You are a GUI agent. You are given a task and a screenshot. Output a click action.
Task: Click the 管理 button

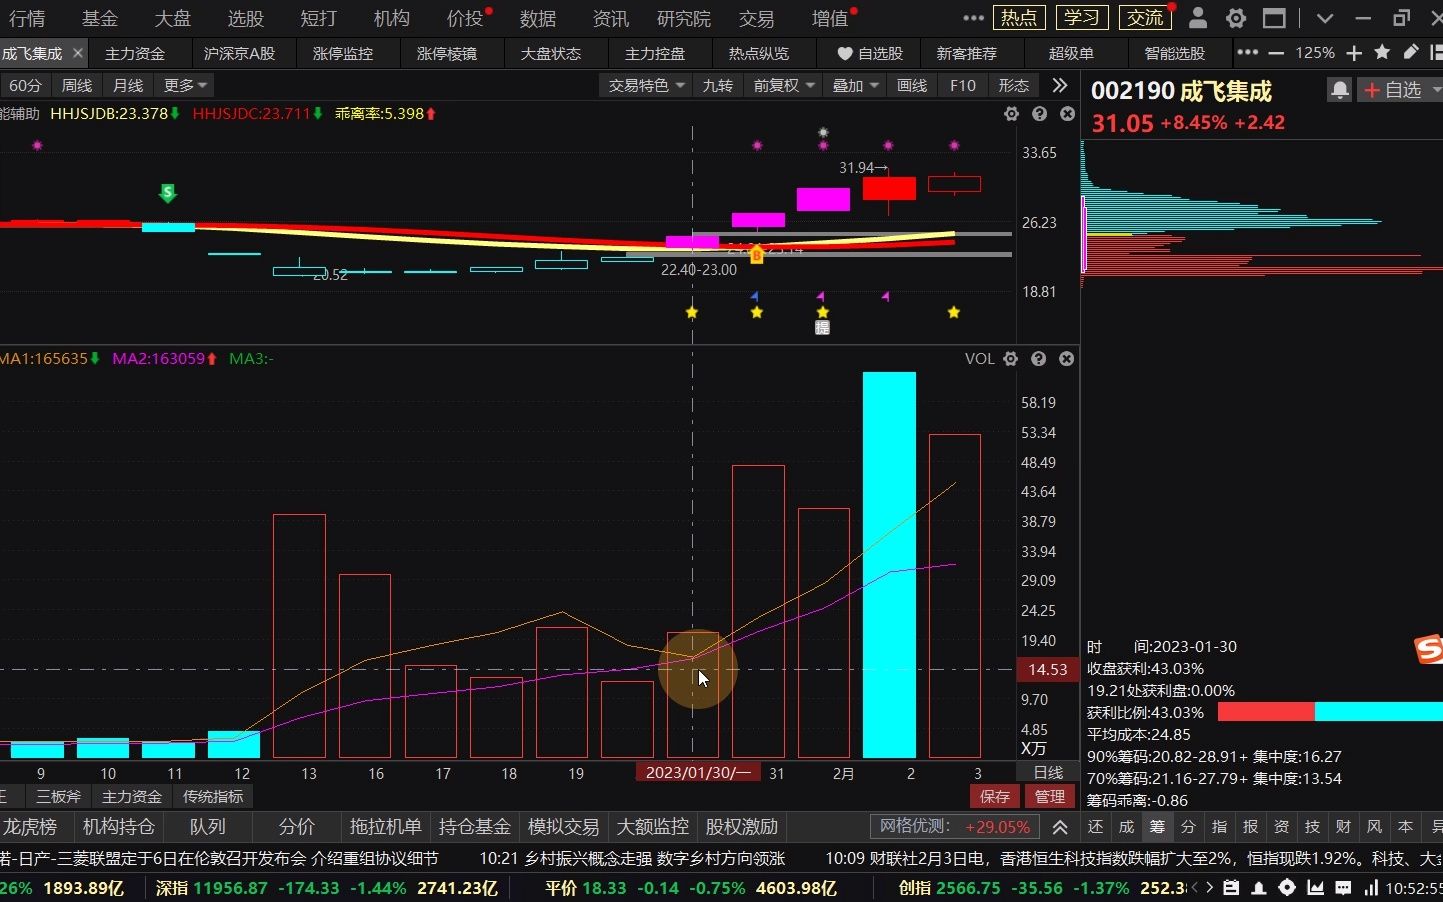pos(1049,796)
